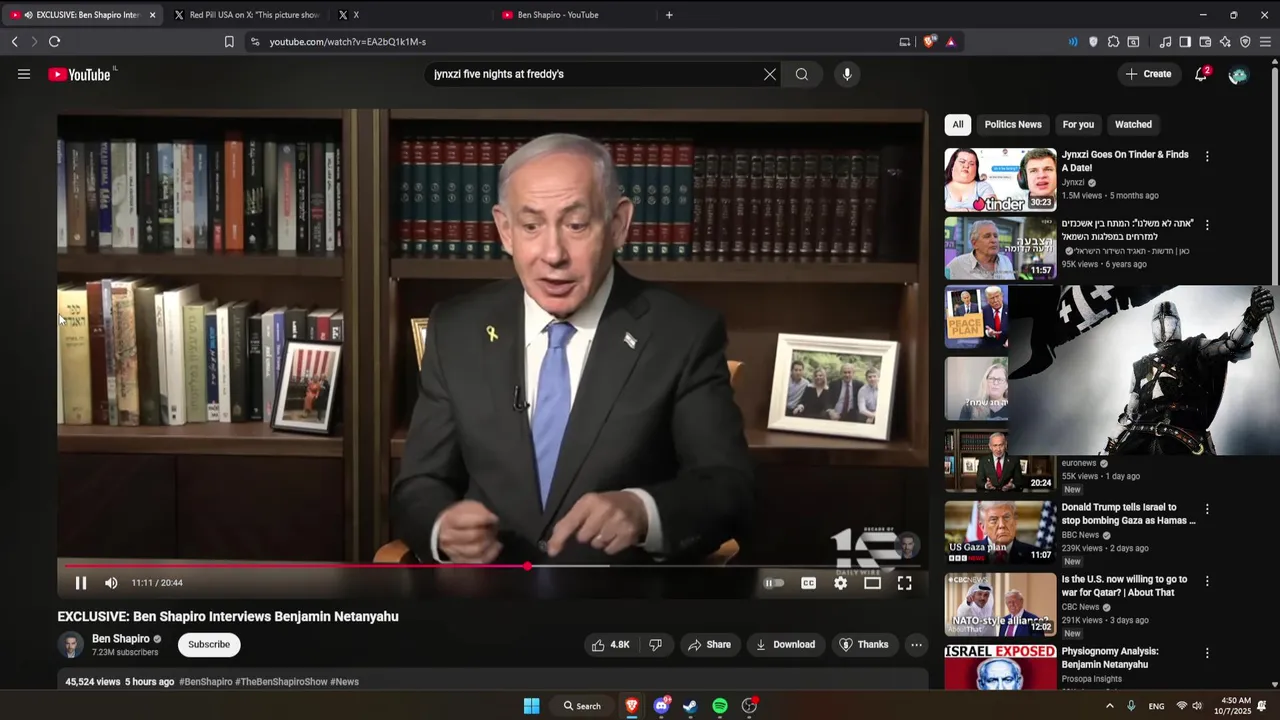Image resolution: width=1280 pixels, height=720 pixels.
Task: Open the Ben Shapiro channel name link
Action: pyautogui.click(x=121, y=638)
